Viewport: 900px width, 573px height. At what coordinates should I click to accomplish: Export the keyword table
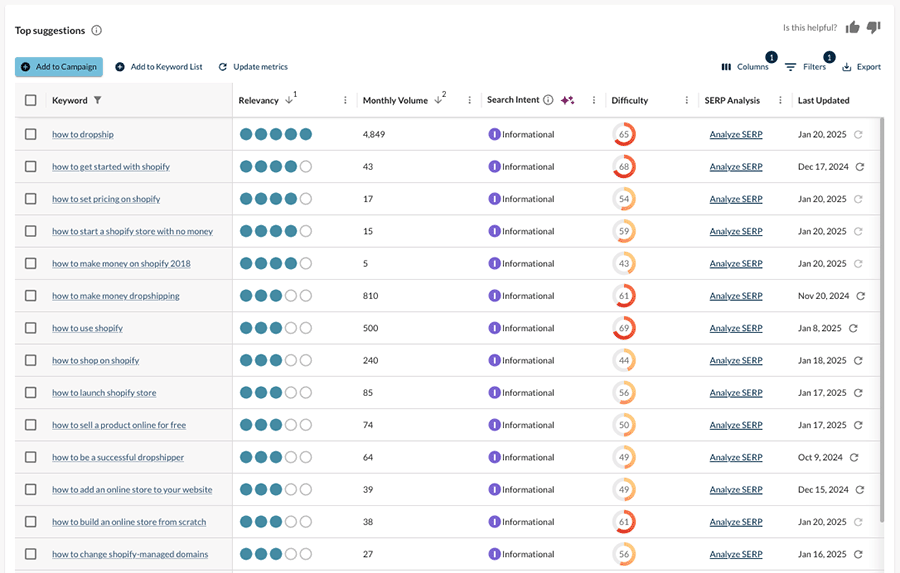[x=861, y=67]
